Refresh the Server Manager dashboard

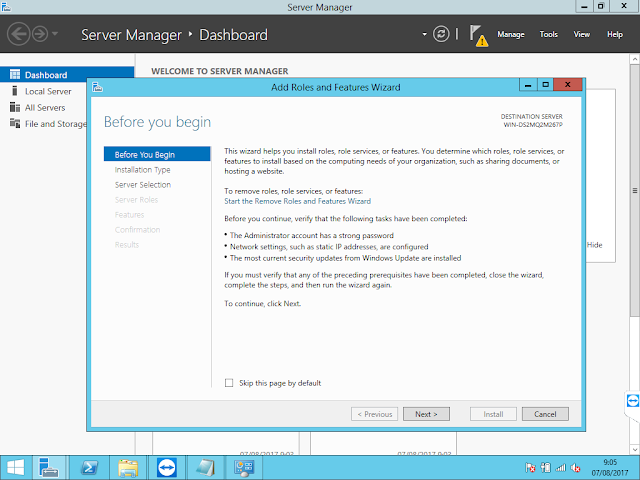441,34
